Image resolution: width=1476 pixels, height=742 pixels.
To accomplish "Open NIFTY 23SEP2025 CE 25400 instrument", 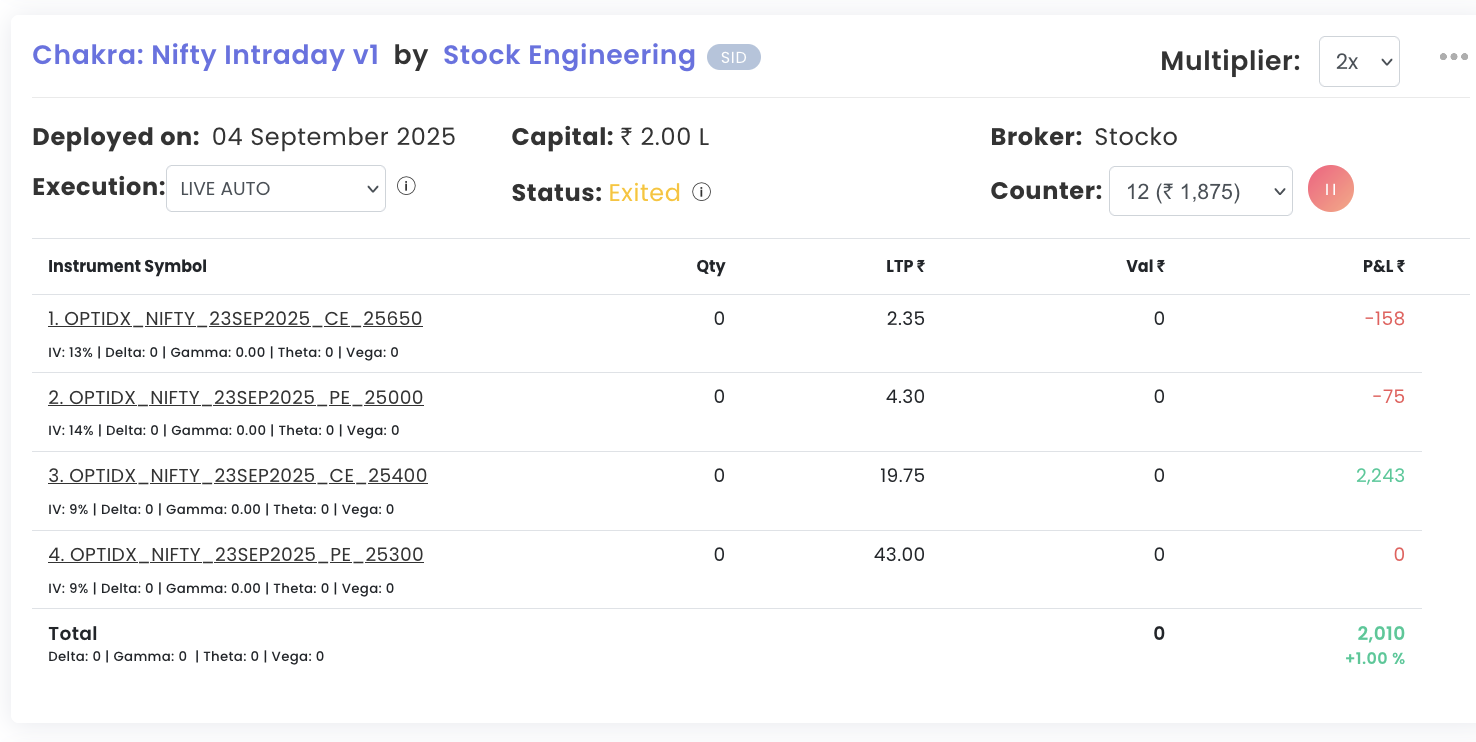I will pyautogui.click(x=238, y=476).
